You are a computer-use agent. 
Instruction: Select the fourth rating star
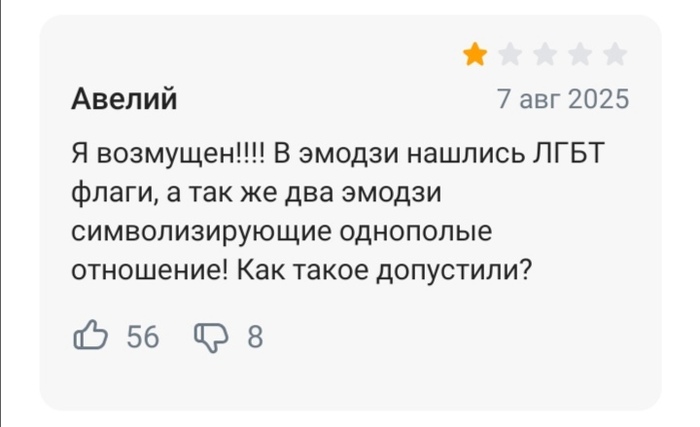[x=580, y=55]
